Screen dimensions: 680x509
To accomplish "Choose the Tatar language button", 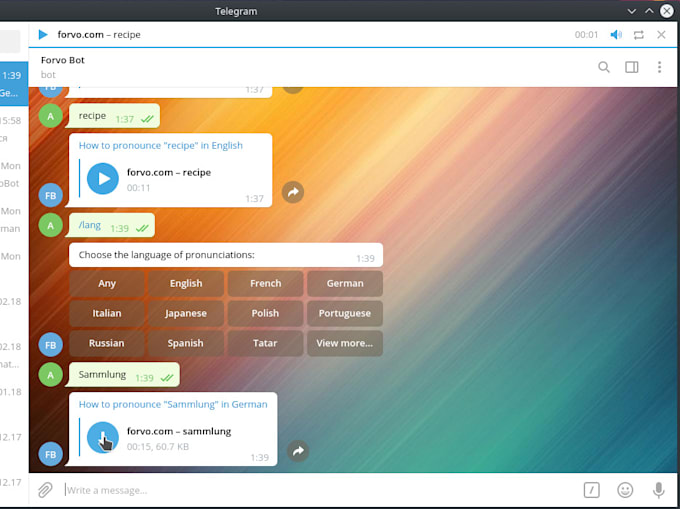I will (265, 343).
